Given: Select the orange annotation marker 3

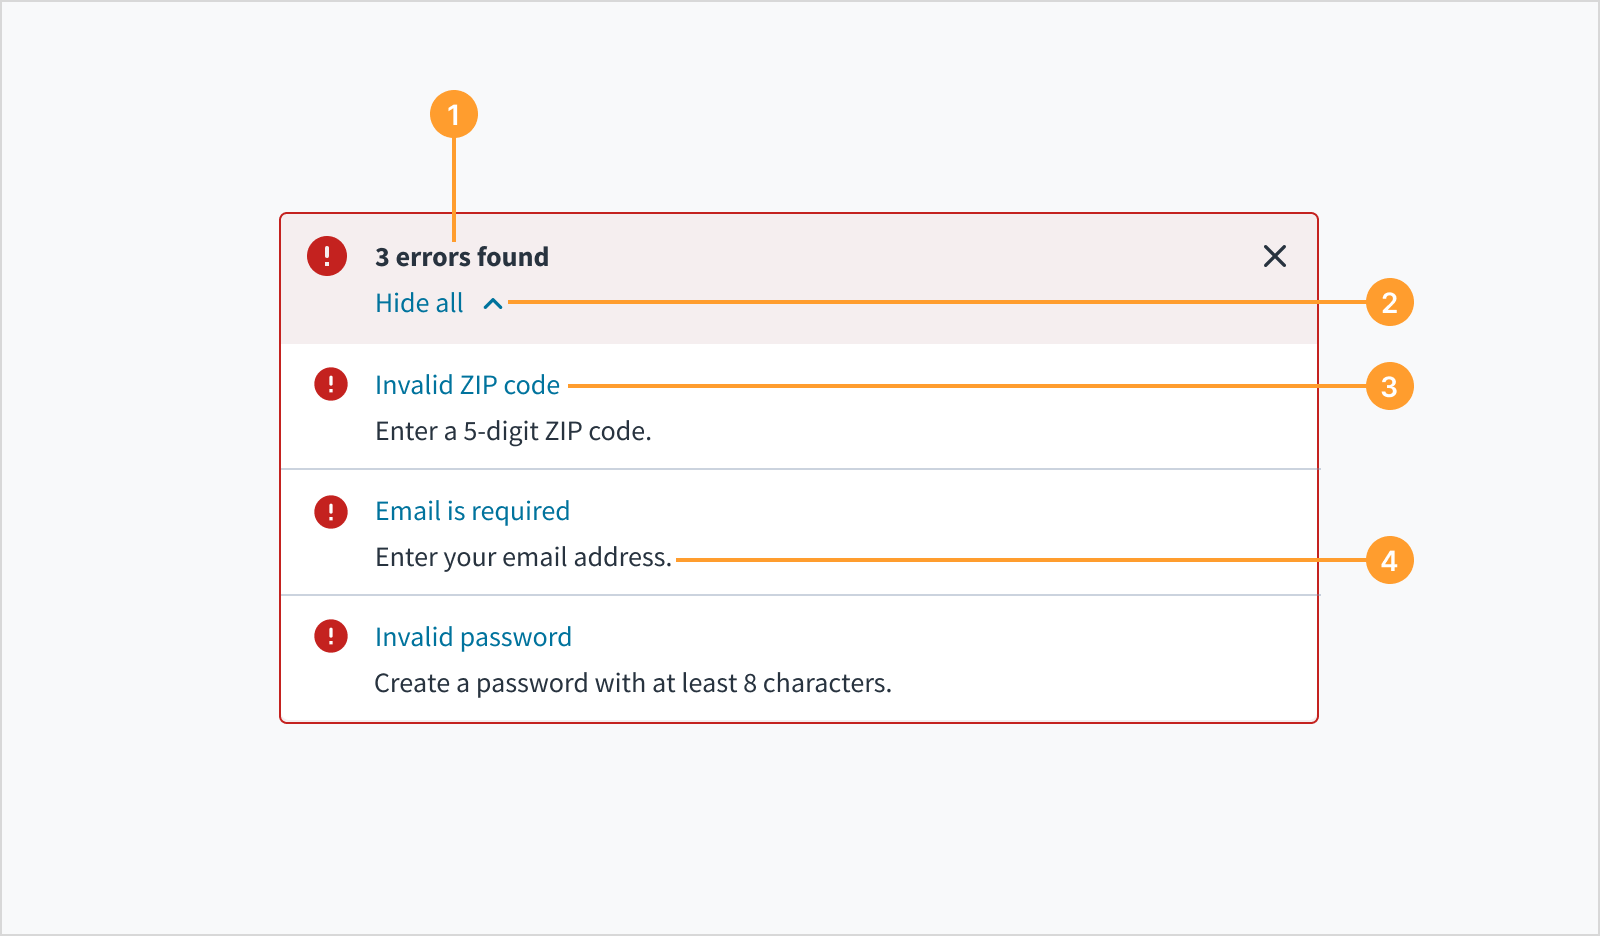Looking at the screenshot, I should point(1389,386).
